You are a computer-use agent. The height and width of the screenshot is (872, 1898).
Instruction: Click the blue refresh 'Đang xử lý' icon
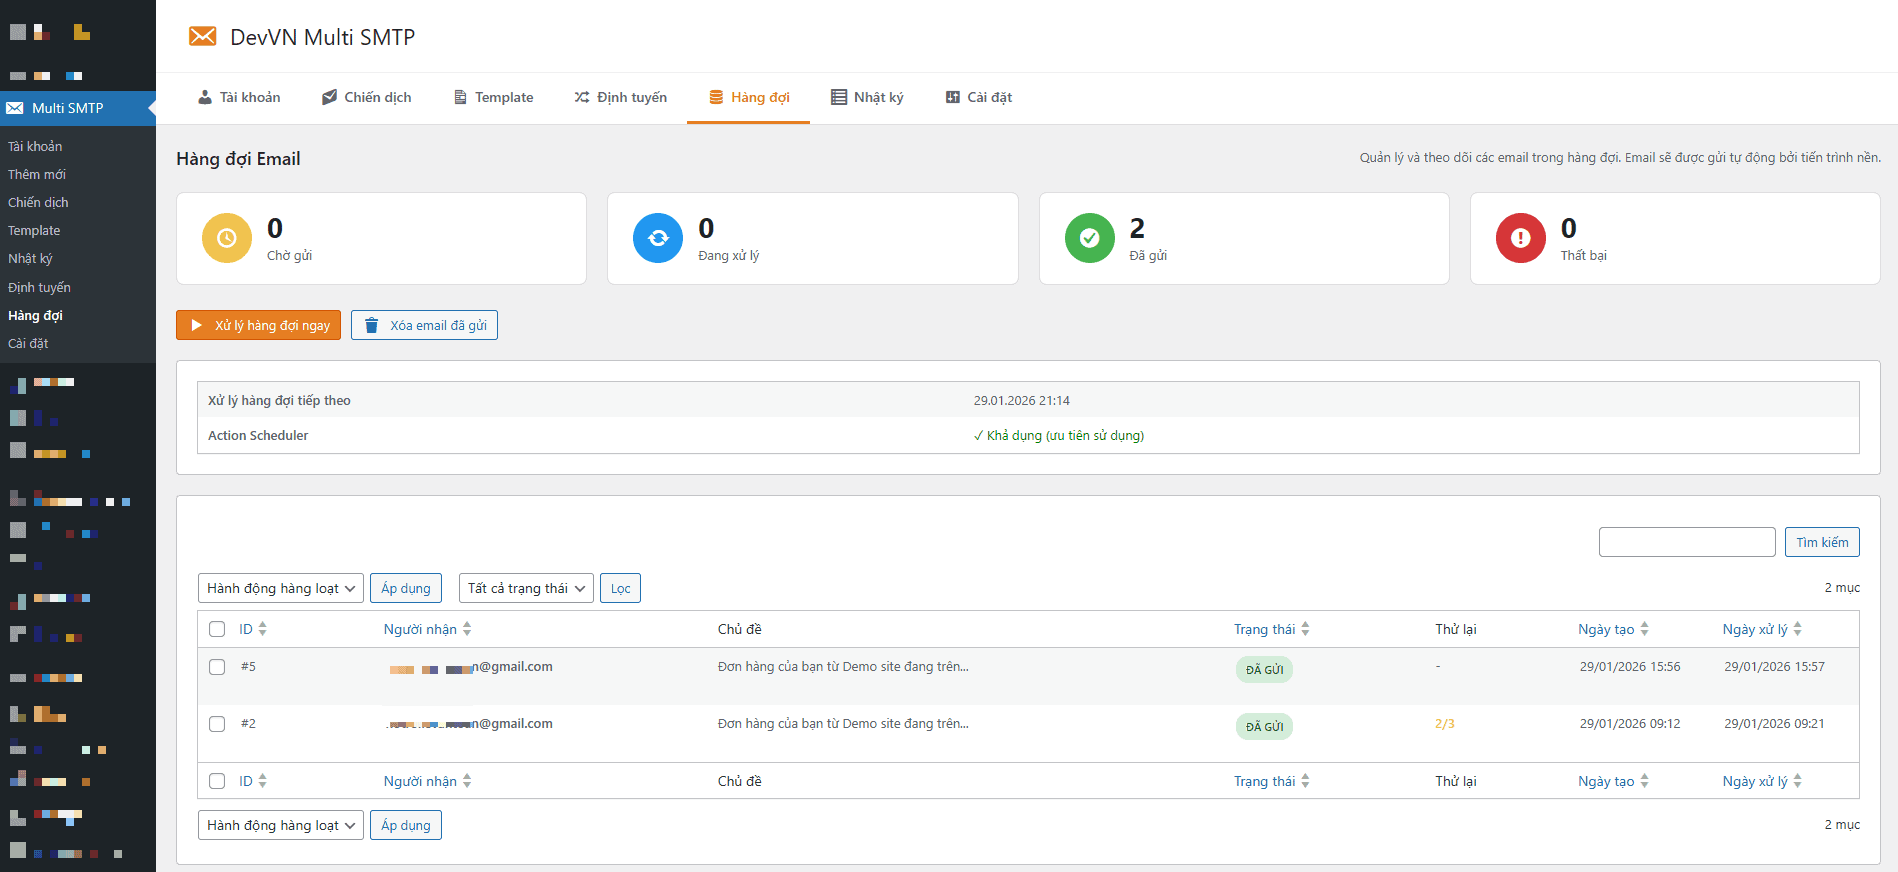coord(658,238)
